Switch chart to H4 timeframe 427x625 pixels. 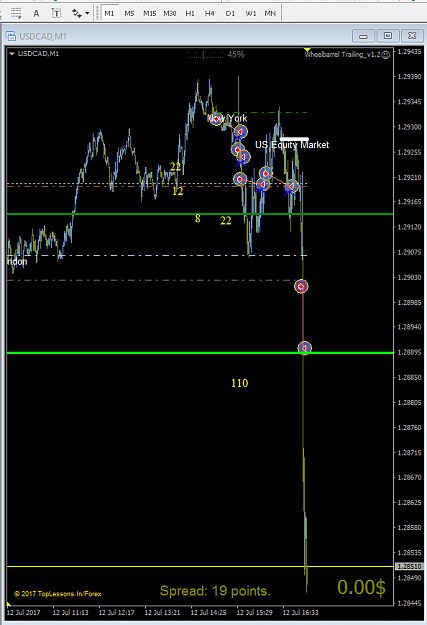point(210,13)
